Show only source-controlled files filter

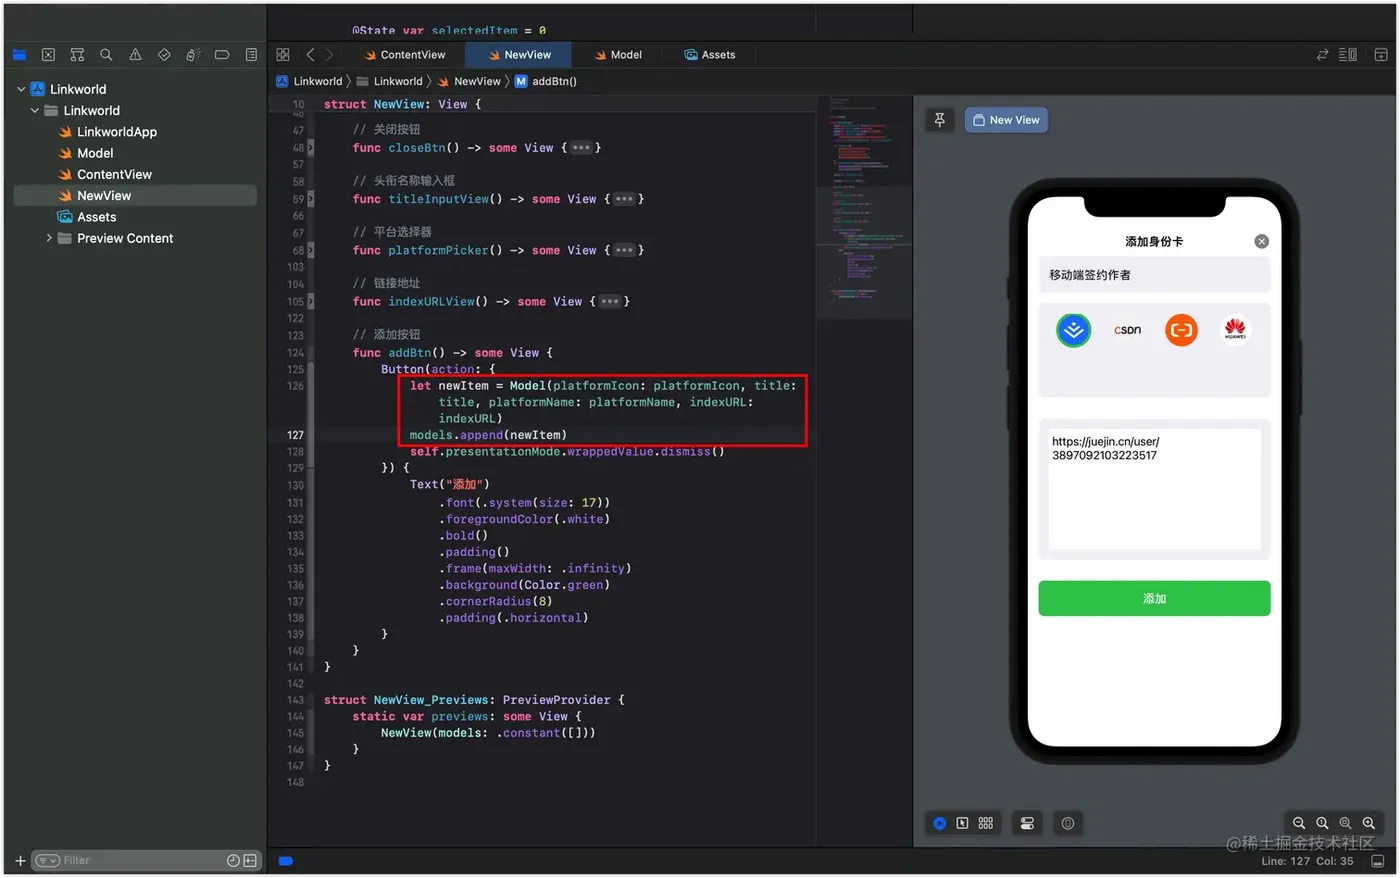click(x=250, y=860)
